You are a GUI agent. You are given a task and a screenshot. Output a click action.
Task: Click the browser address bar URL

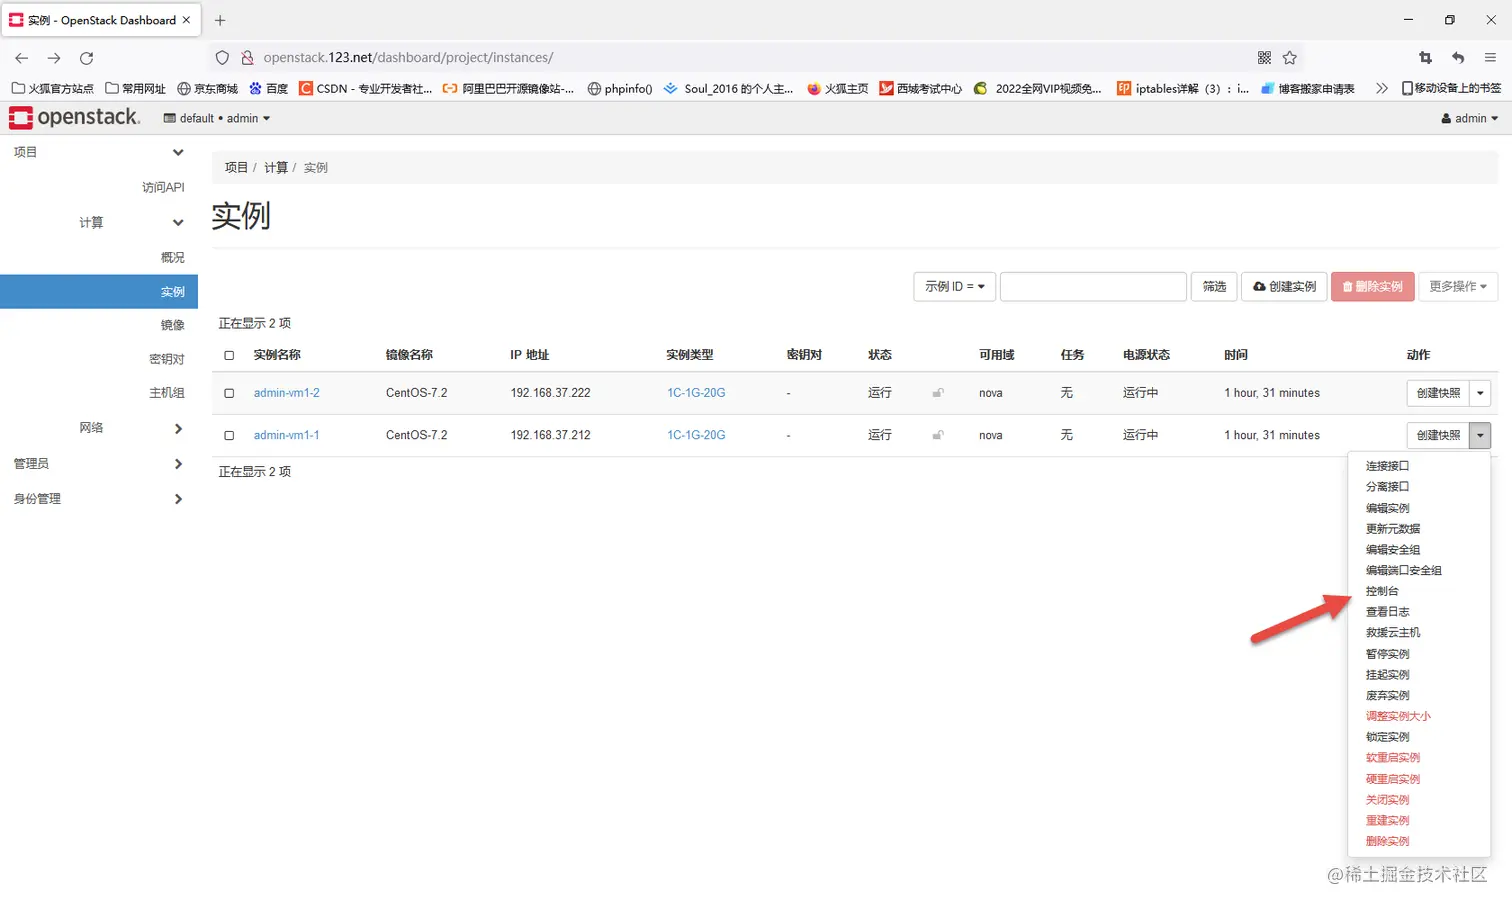tap(408, 58)
